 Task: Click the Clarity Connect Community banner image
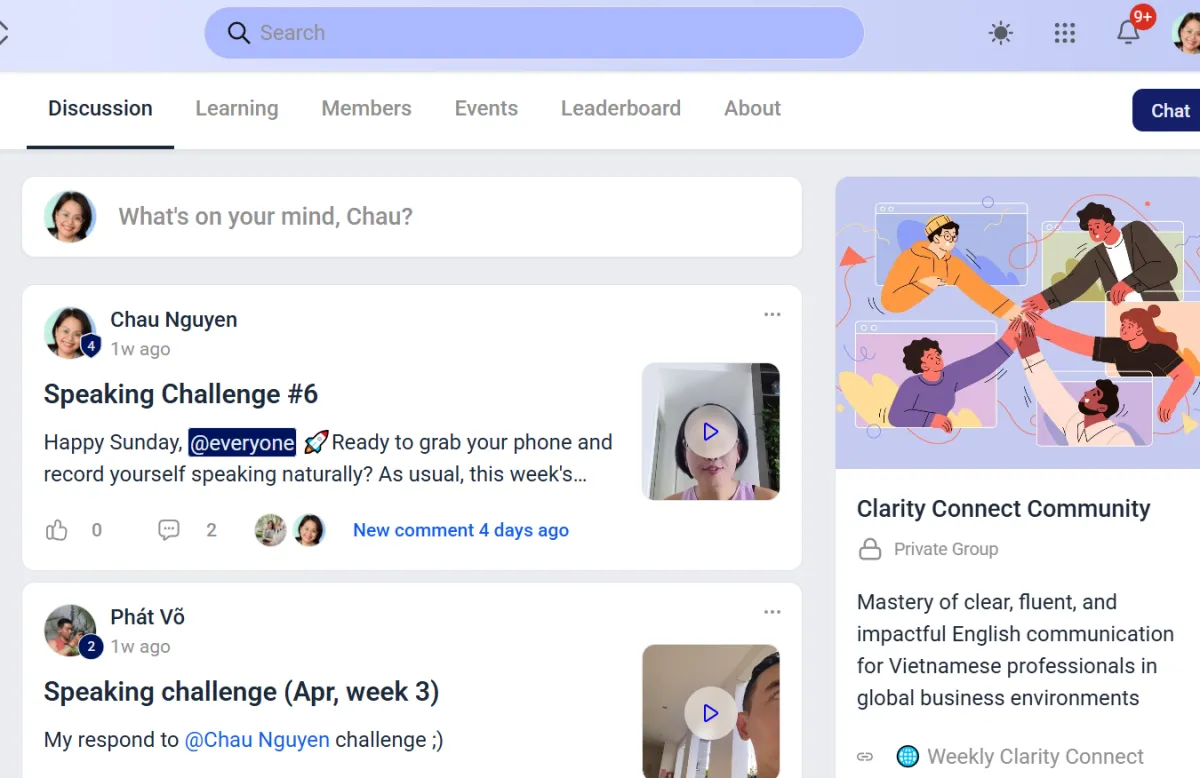click(x=1018, y=323)
